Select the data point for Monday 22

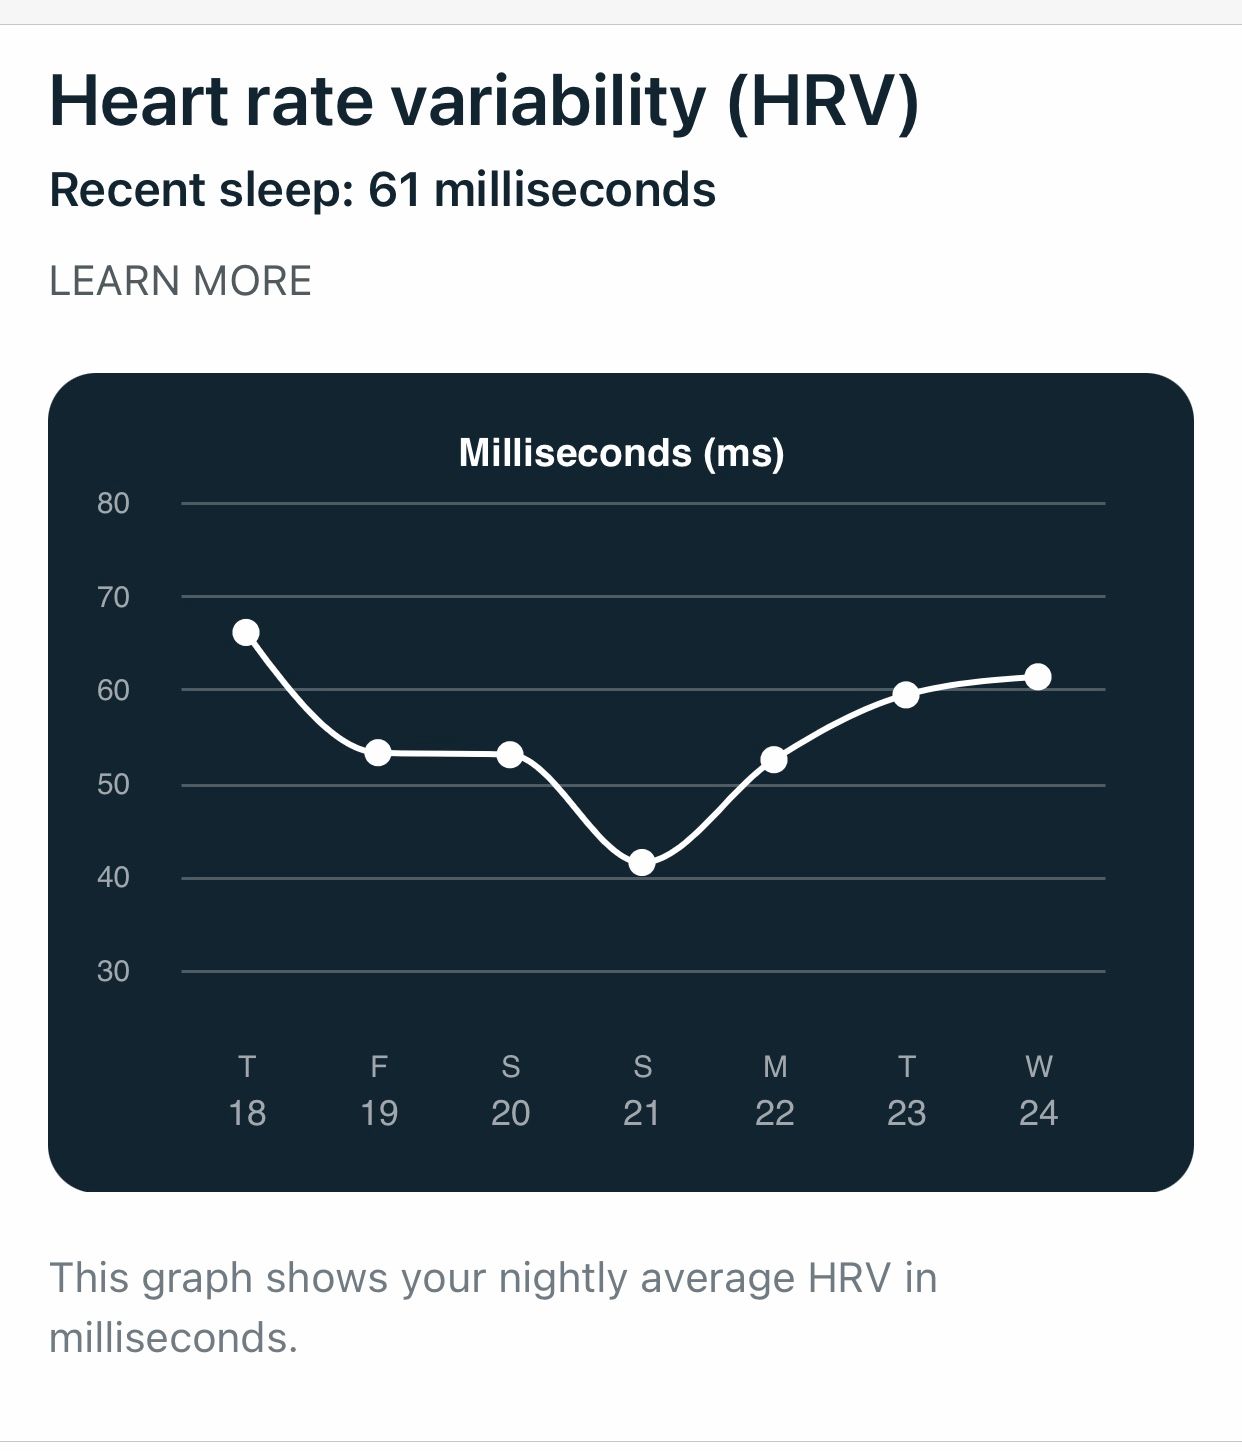[x=775, y=758]
